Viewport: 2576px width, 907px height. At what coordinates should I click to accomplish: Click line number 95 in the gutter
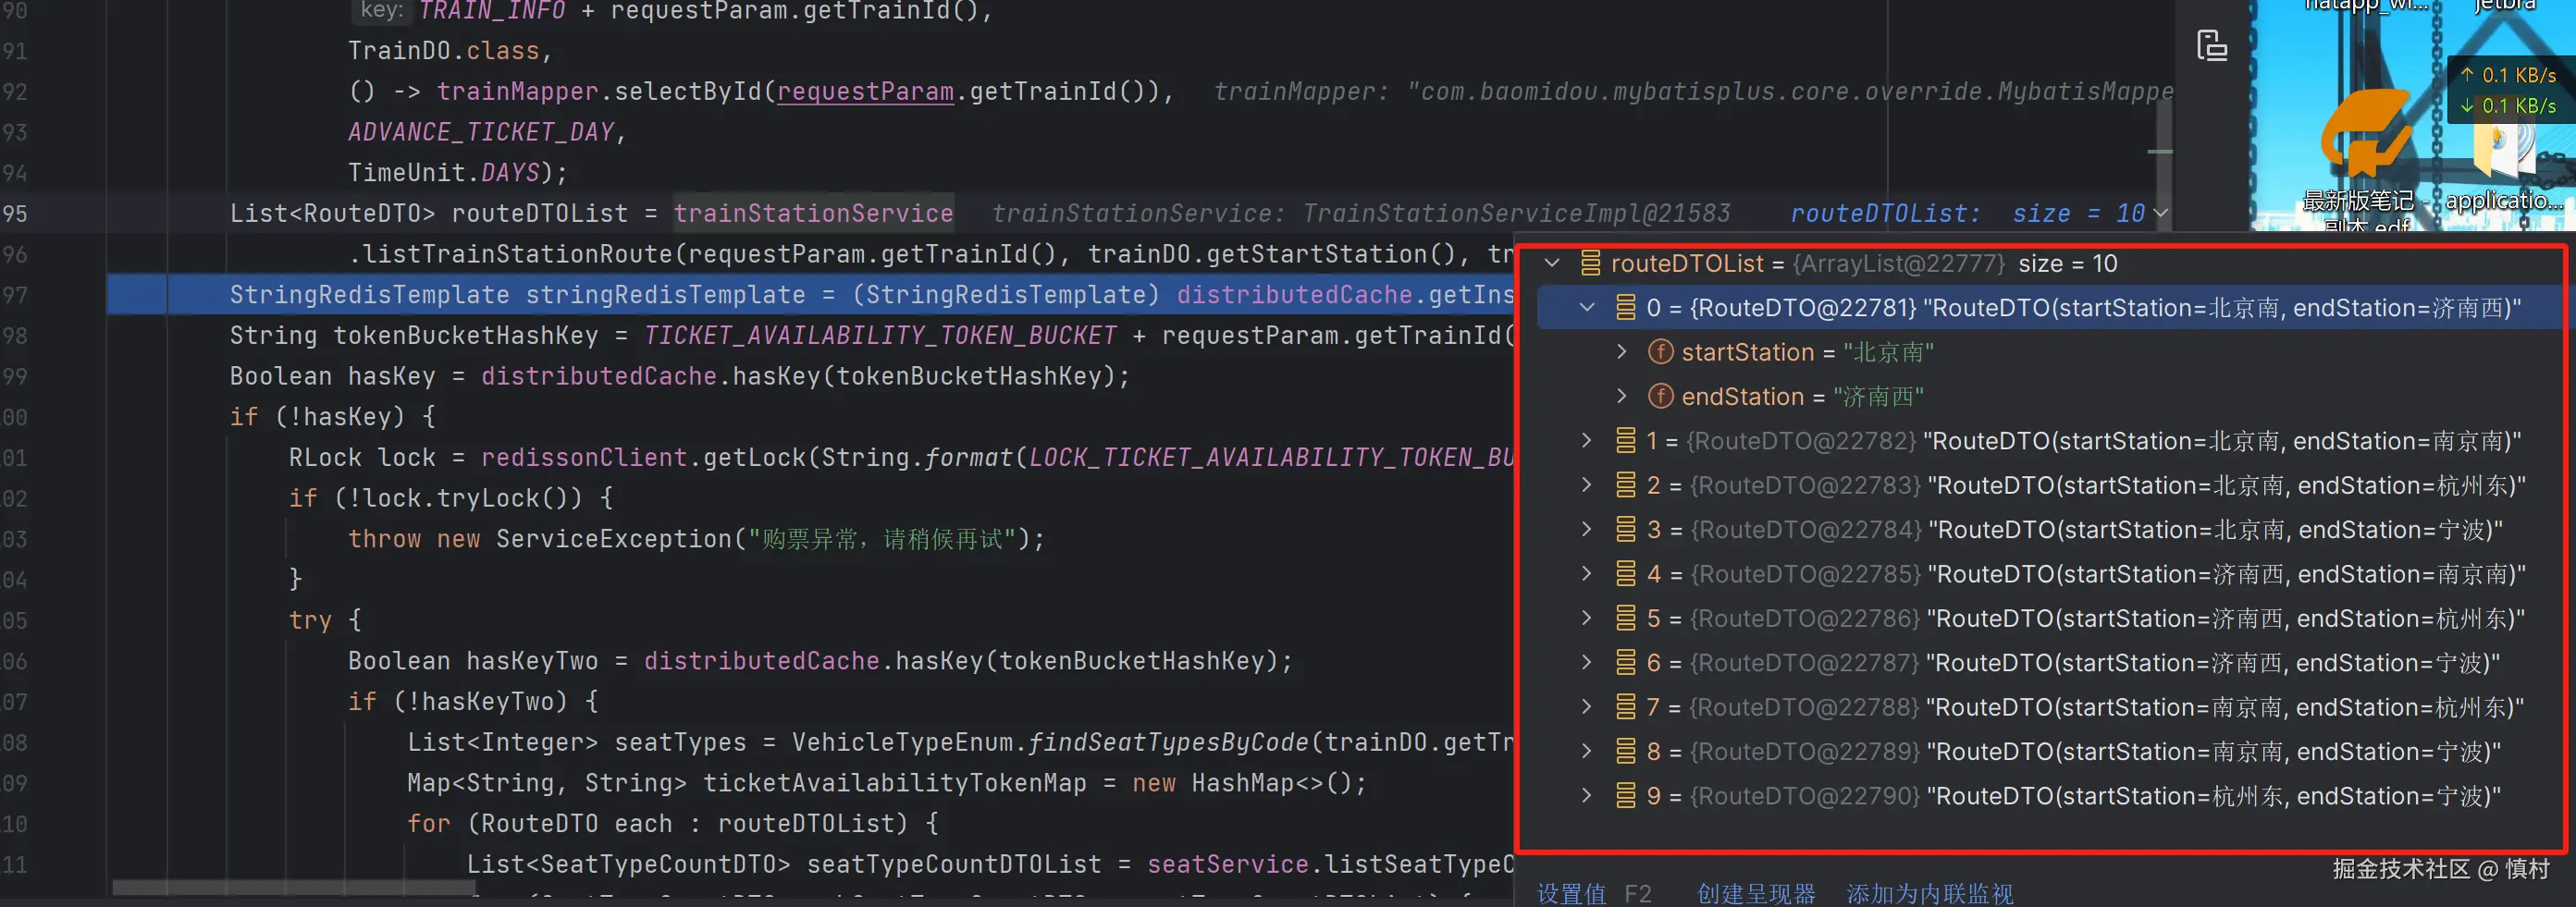click(x=15, y=214)
